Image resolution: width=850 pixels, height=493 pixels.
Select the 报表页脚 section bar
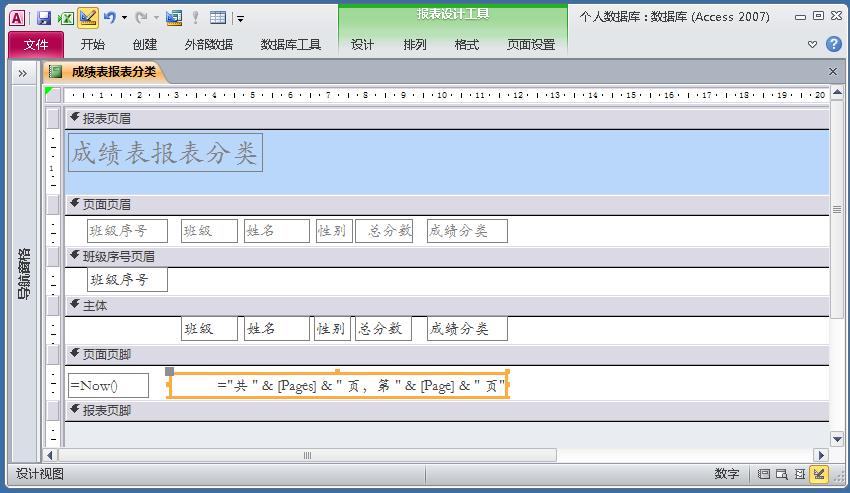447,411
